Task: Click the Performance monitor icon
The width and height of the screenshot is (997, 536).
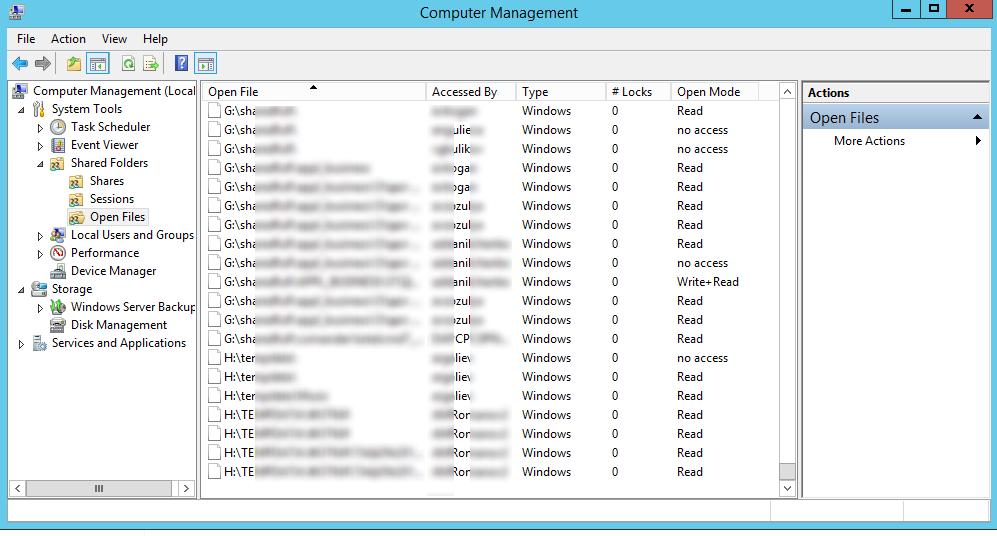Action: click(x=58, y=253)
